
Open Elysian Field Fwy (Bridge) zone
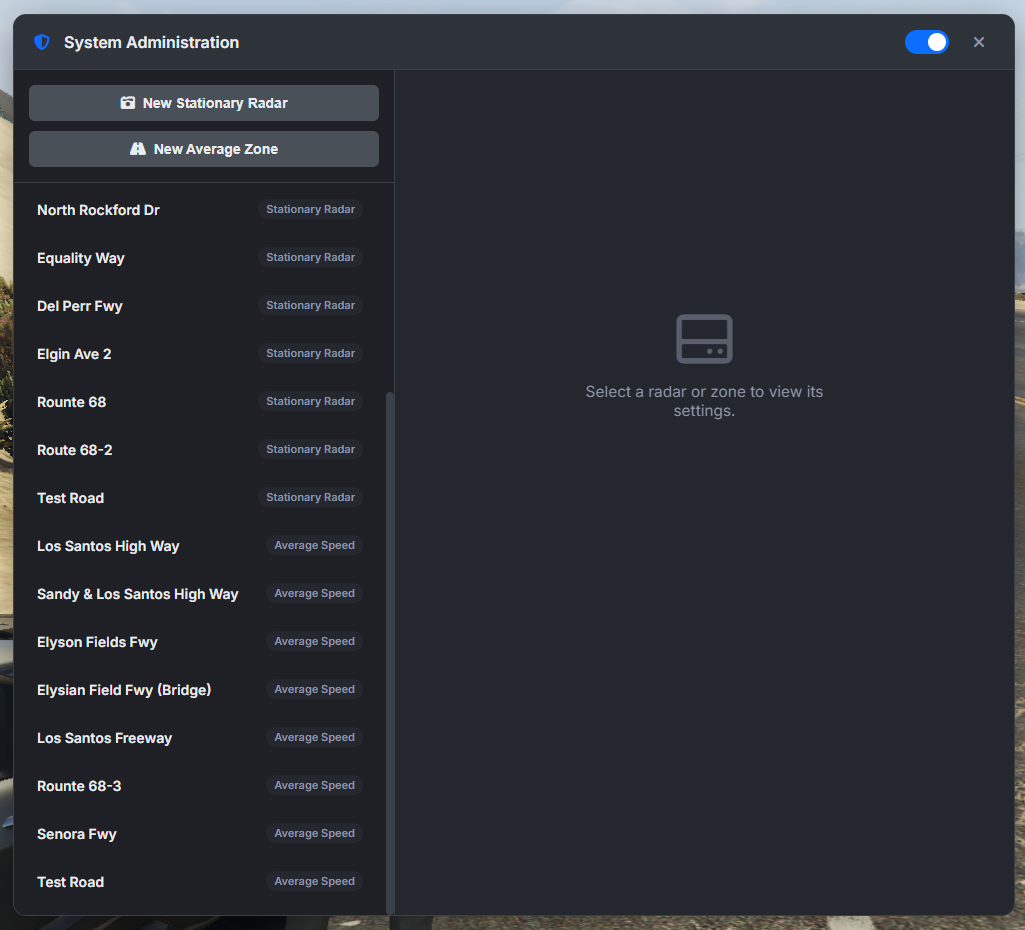click(200, 690)
